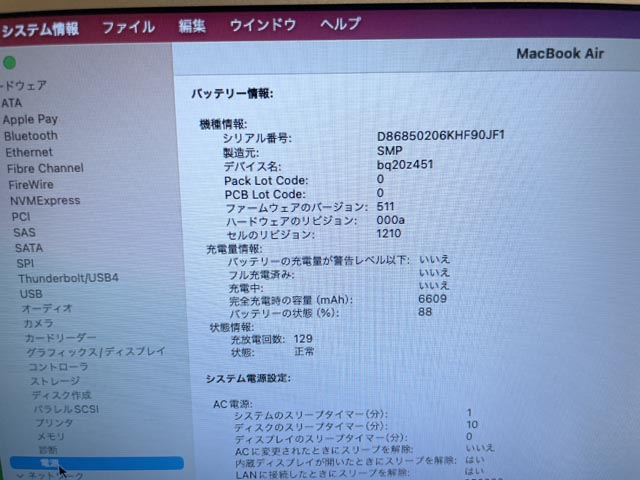Open the ファイル menu
This screenshot has height=480, width=640.
coord(128,27)
